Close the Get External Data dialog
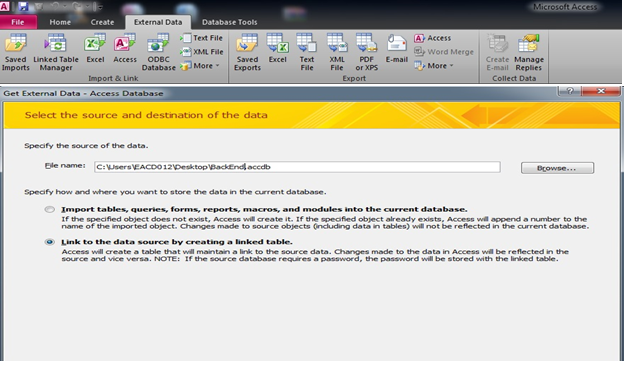Image resolution: width=626 pixels, height=369 pixels. [x=601, y=91]
